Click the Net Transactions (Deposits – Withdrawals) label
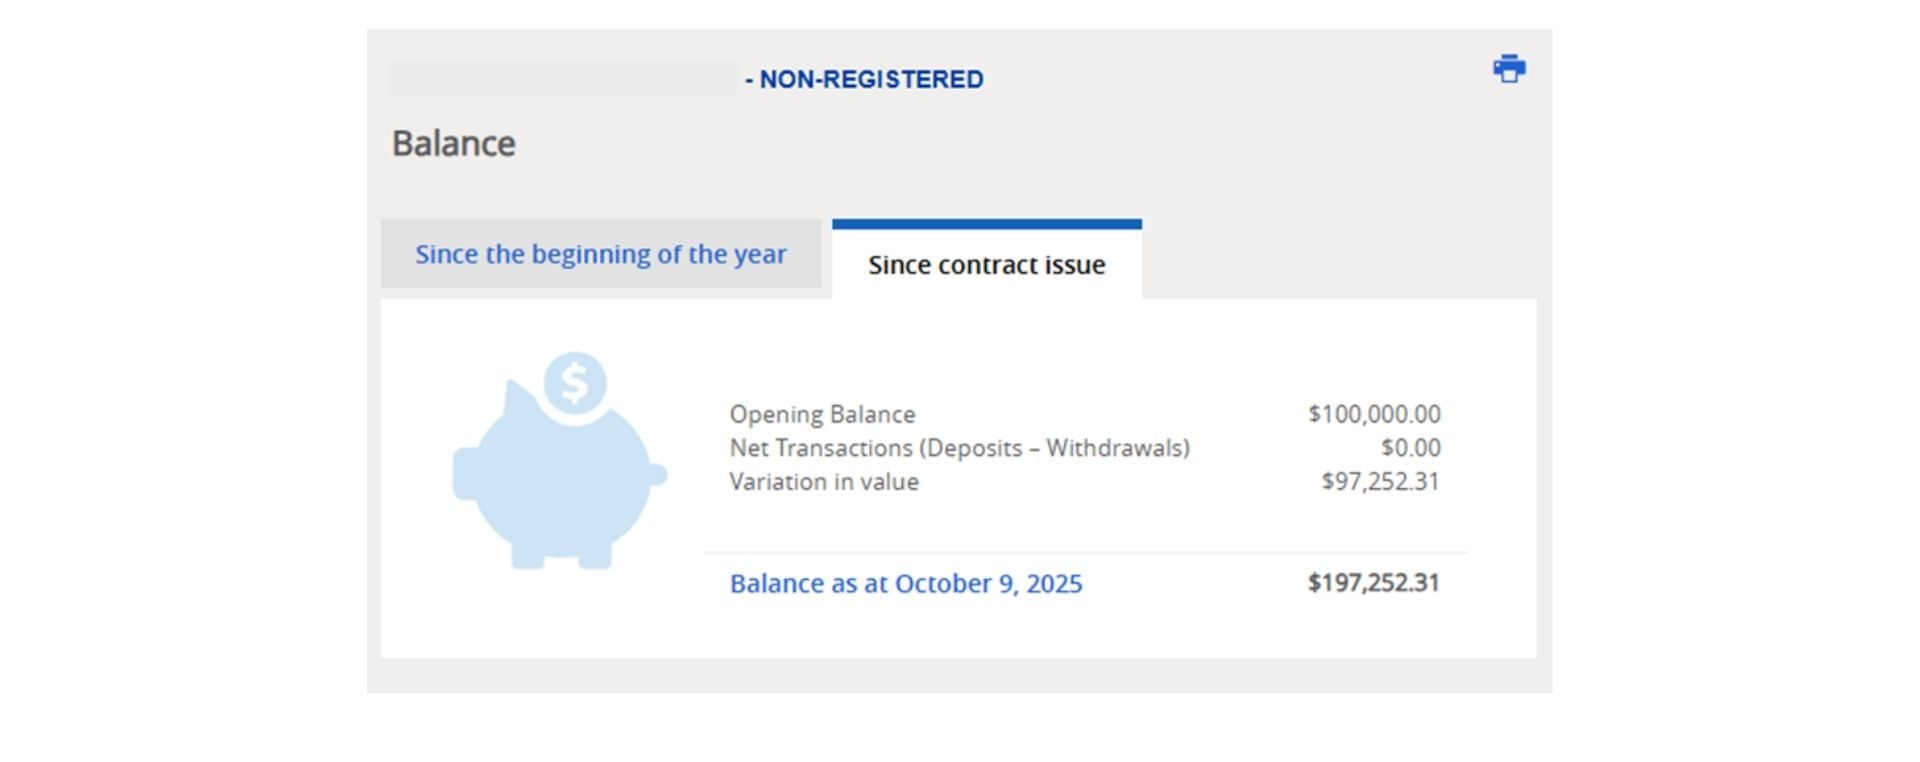1920x762 pixels. (x=959, y=448)
